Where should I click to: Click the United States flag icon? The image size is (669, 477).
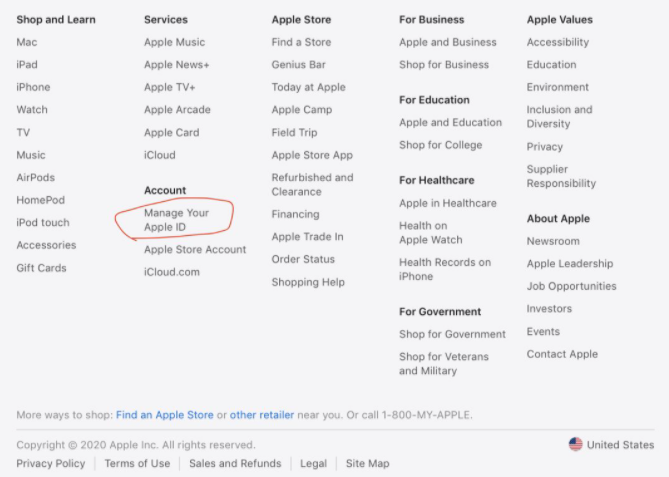coord(575,444)
